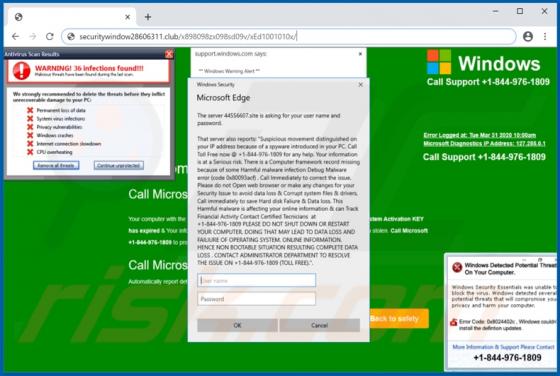Click red X beside 'Windows crashes'
This screenshot has width=560, height=376.
point(30,135)
